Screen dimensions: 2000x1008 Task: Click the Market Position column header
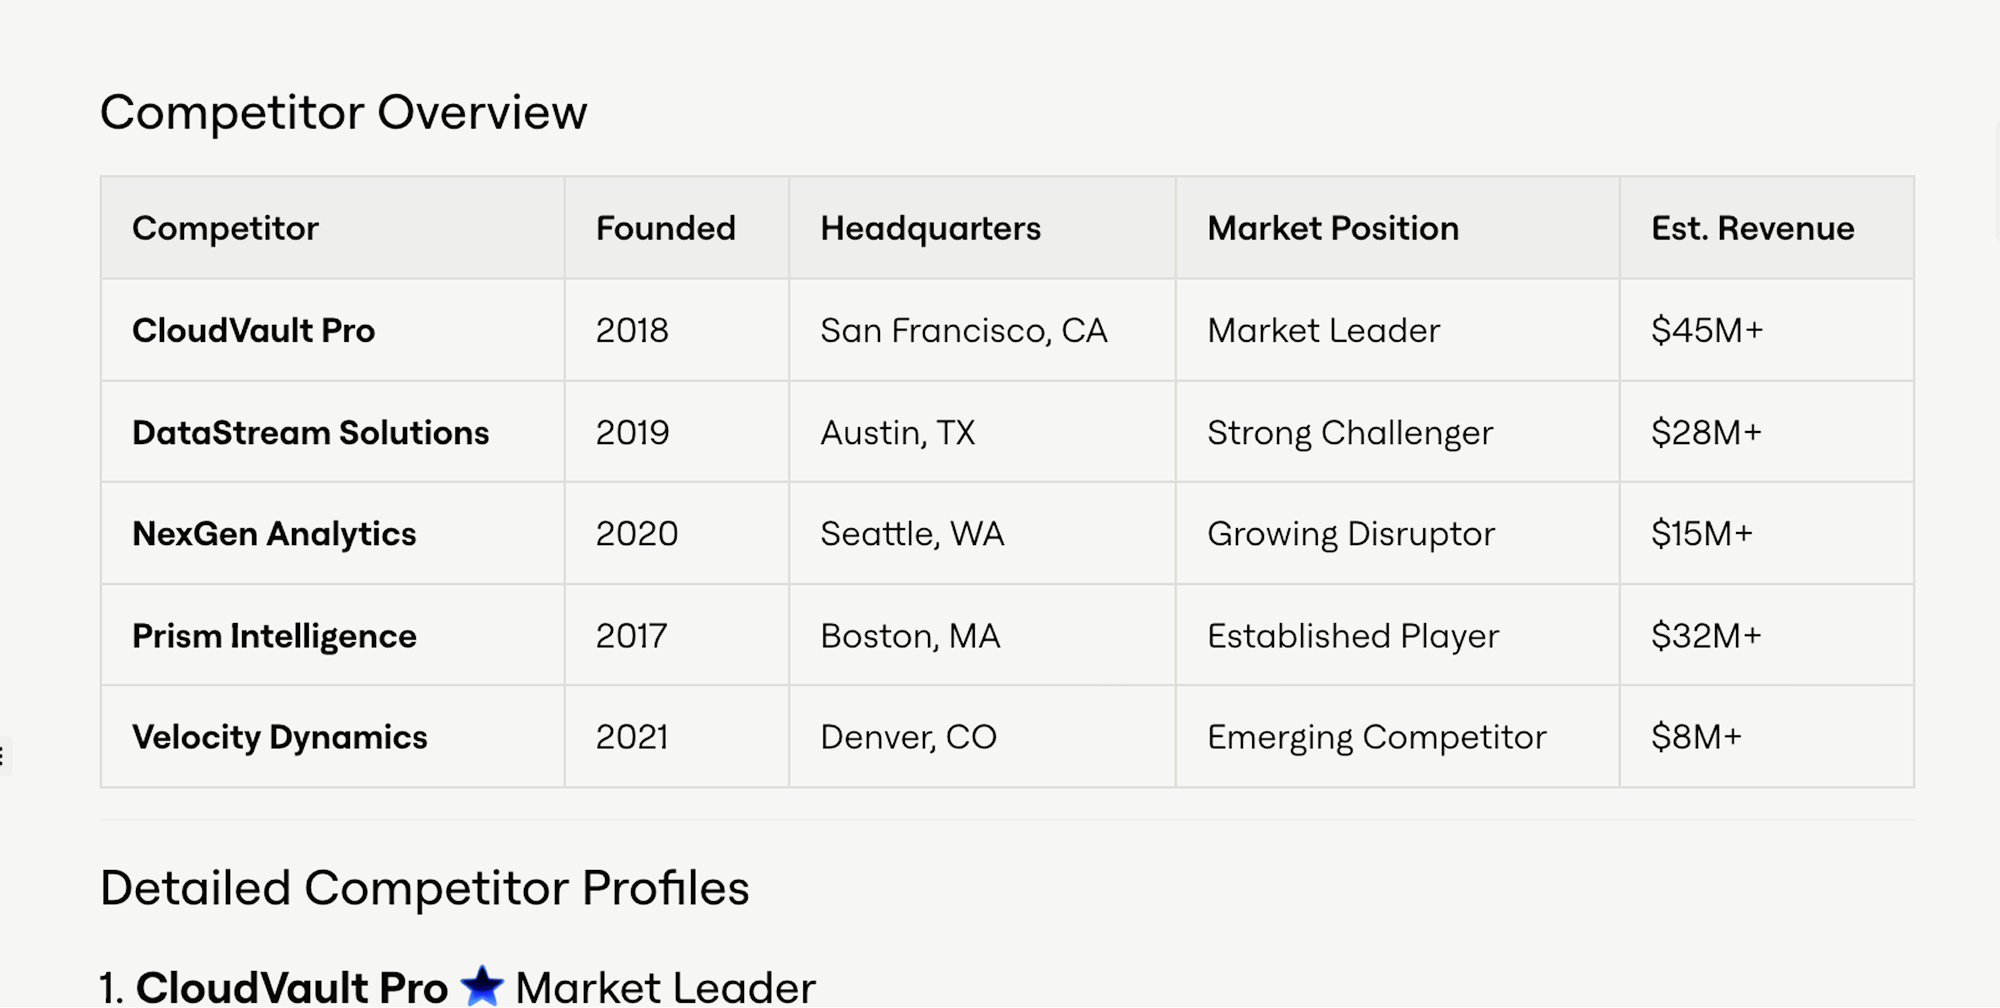tap(1332, 229)
